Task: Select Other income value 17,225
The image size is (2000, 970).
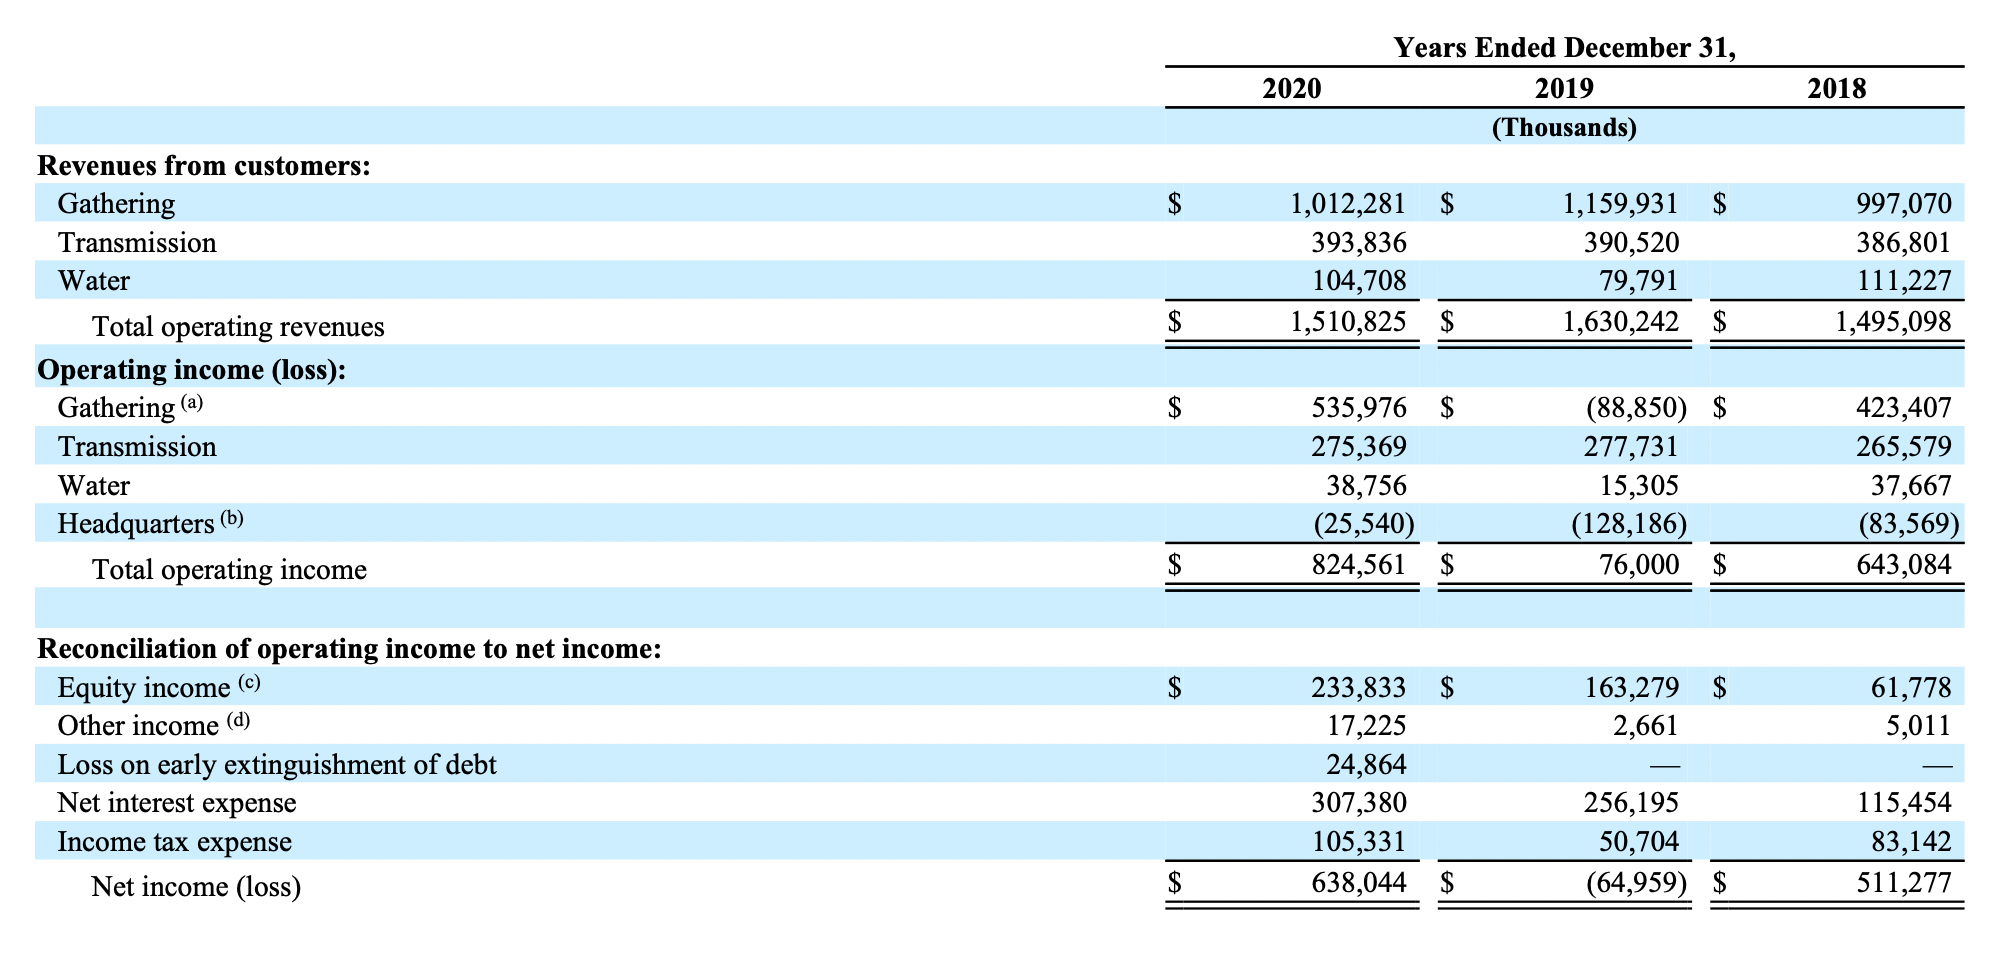Action: (1366, 726)
